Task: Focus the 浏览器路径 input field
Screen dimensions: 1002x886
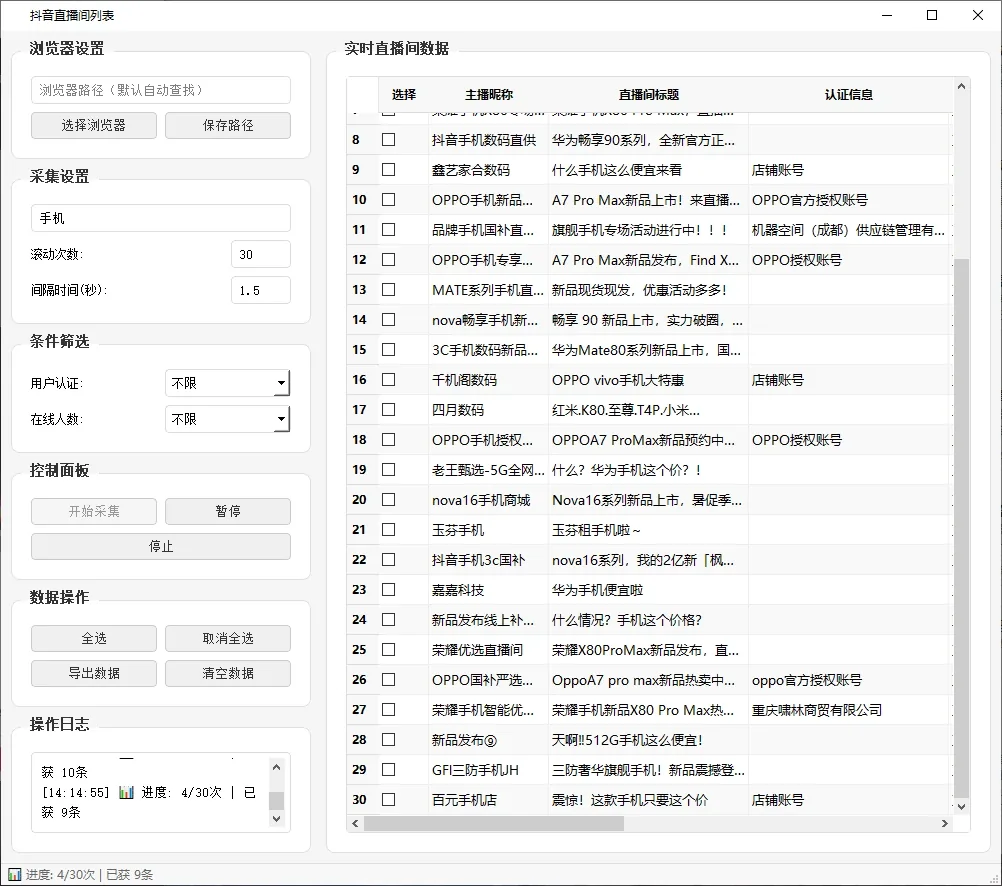Action: pos(161,90)
